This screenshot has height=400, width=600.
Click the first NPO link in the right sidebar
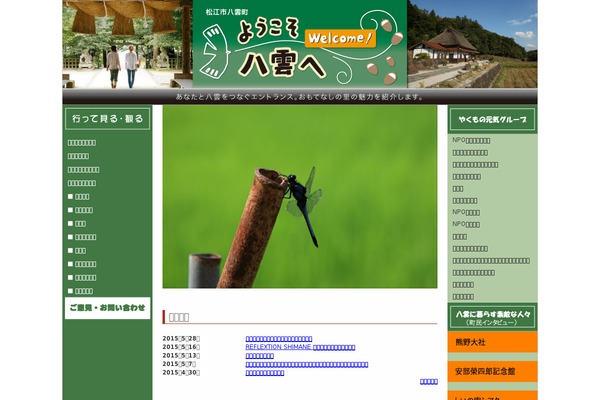(x=471, y=140)
